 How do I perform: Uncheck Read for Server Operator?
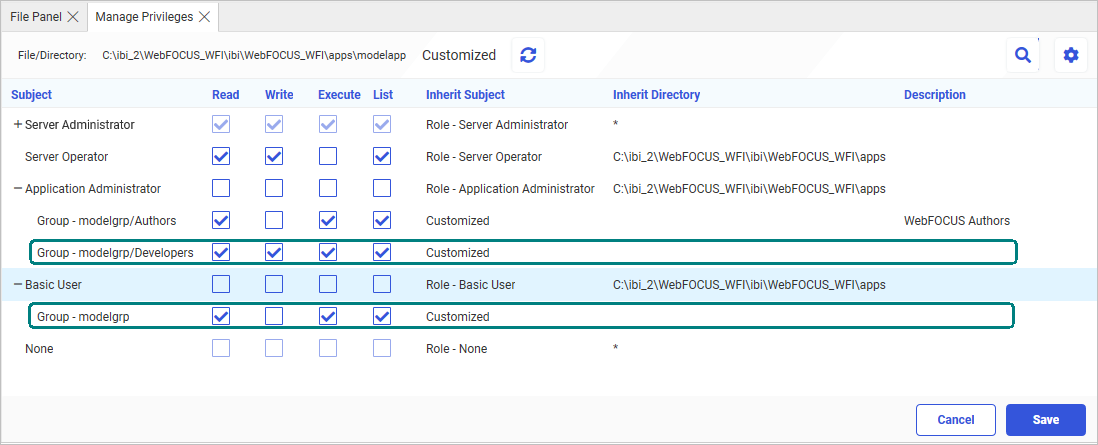coord(221,156)
